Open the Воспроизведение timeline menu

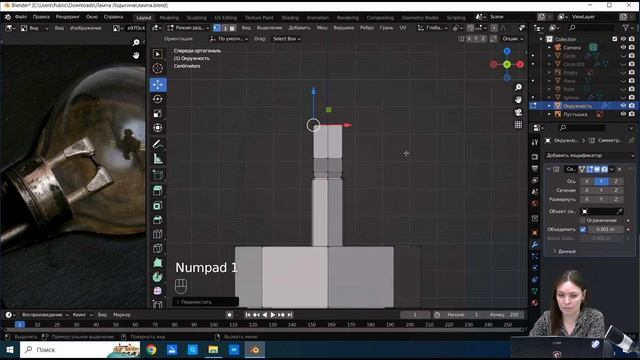(x=45, y=315)
